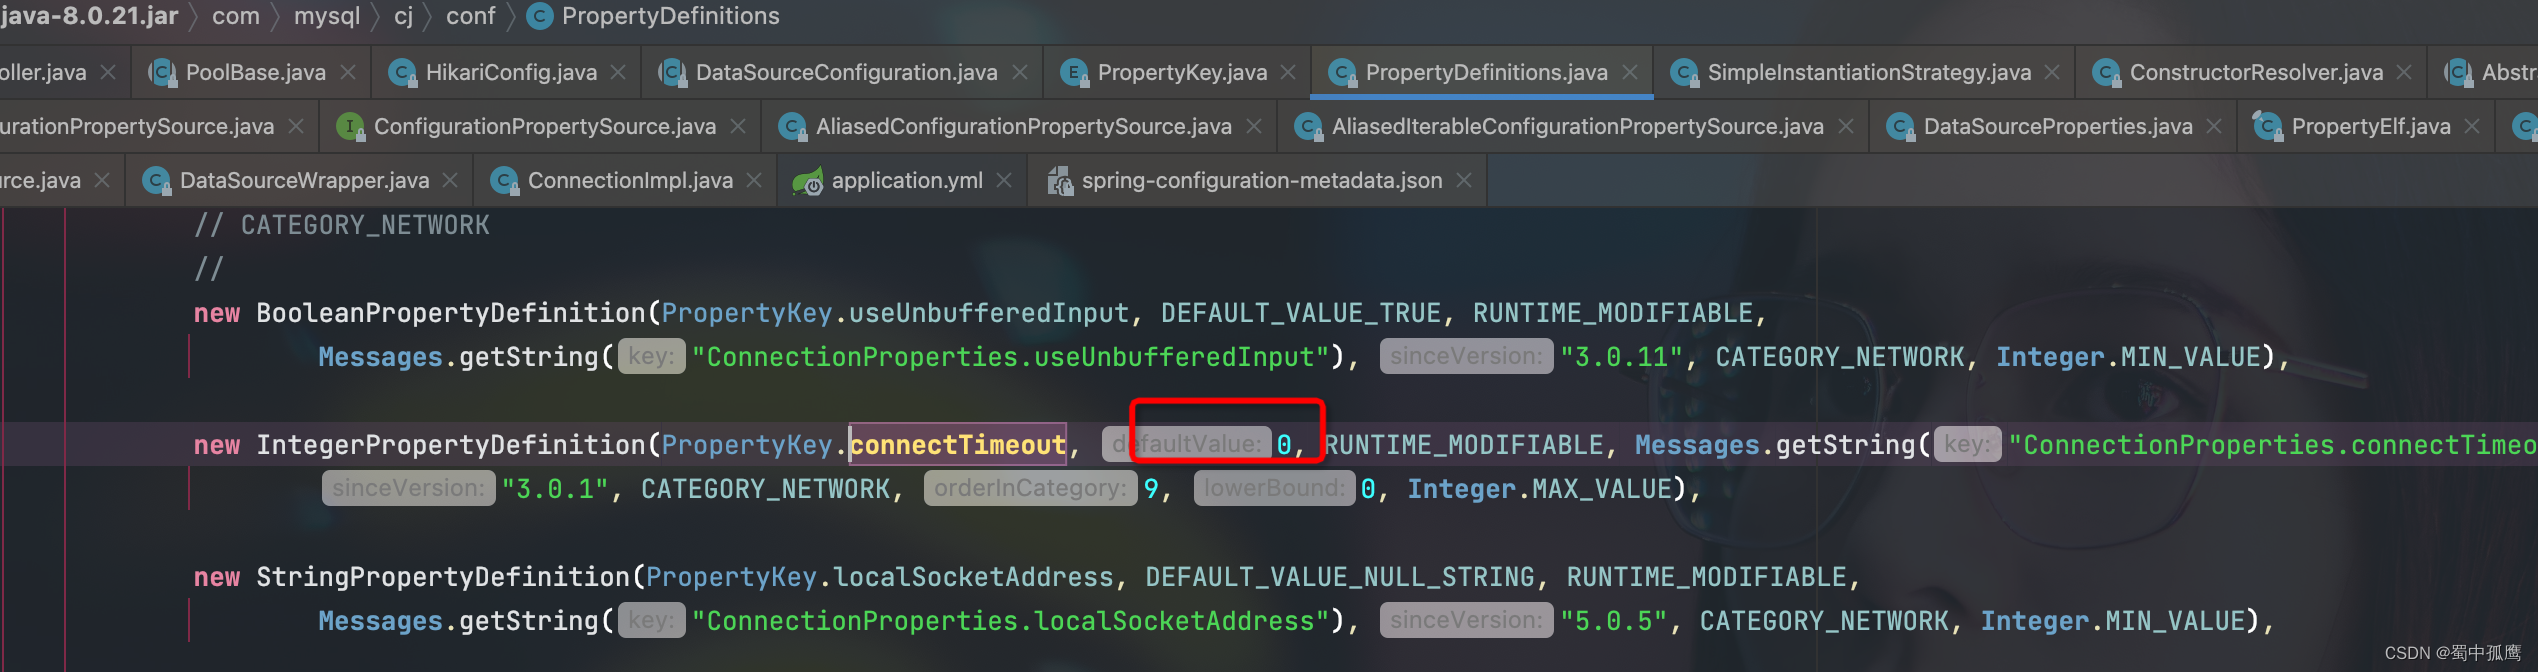This screenshot has height=672, width=2538.
Task: Close the PropertyDefinitions.java tab
Action: (x=1630, y=73)
